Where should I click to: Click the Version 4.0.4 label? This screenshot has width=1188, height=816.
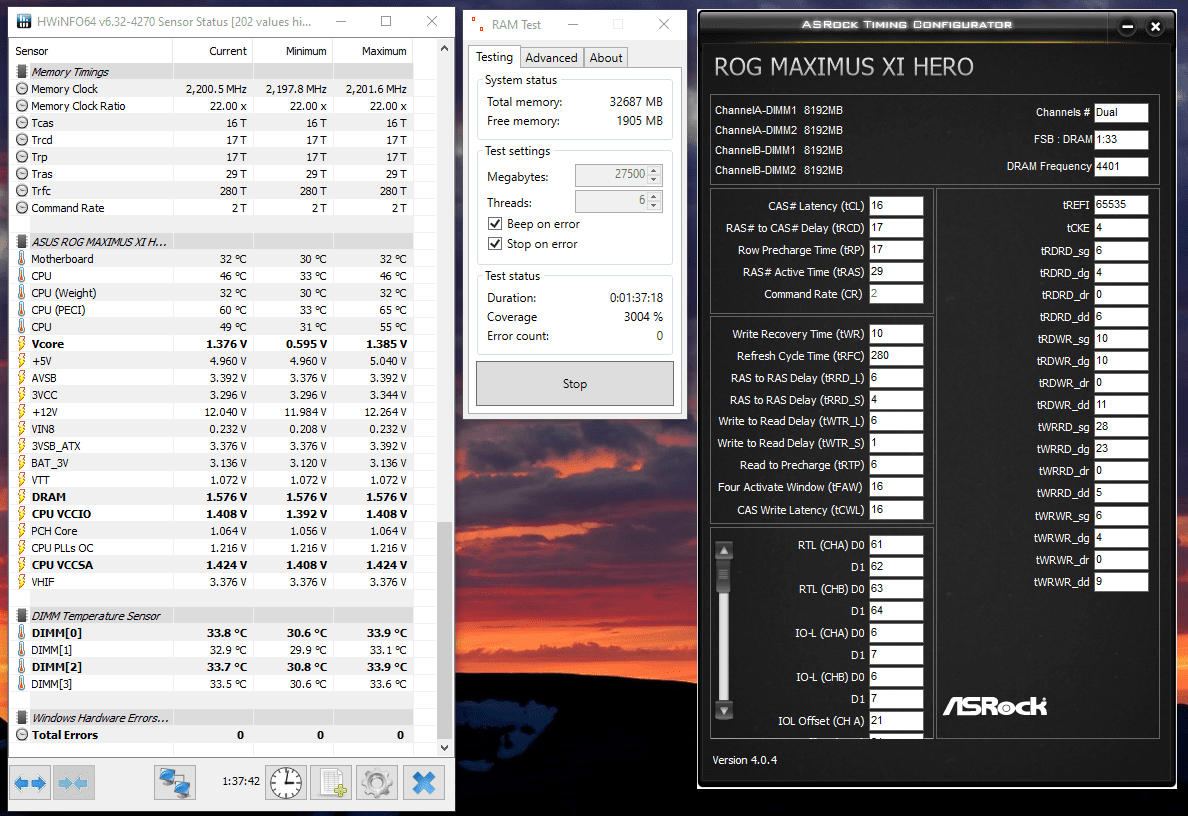click(745, 760)
